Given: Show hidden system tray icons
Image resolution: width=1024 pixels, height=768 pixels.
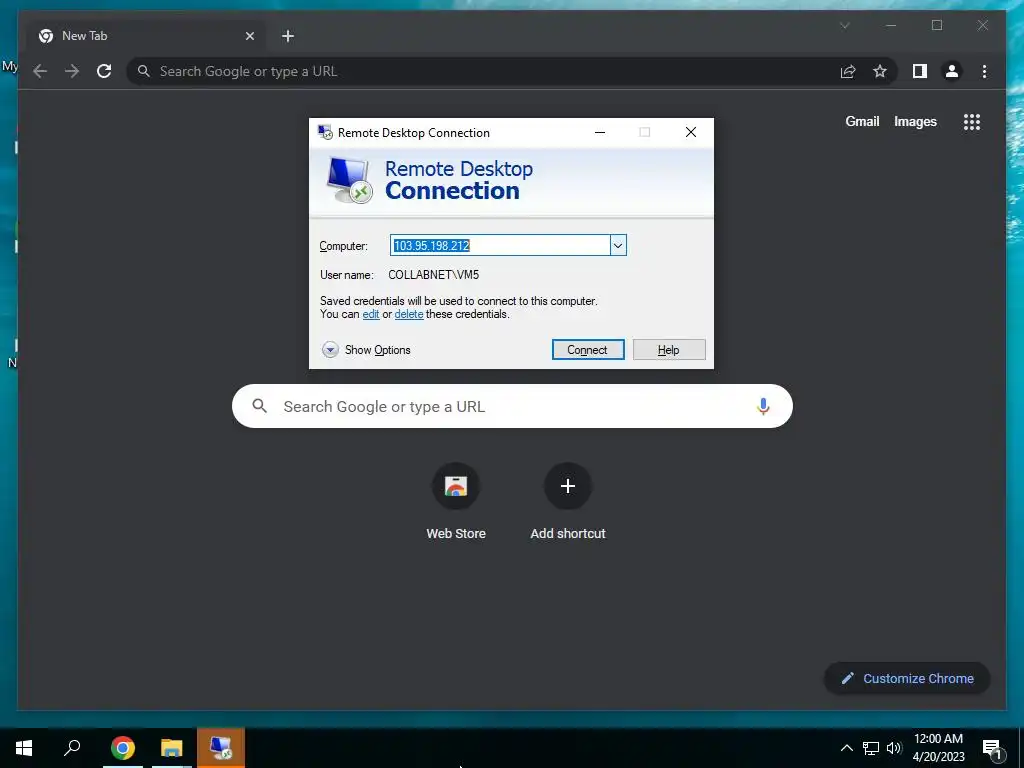Looking at the screenshot, I should (846, 748).
